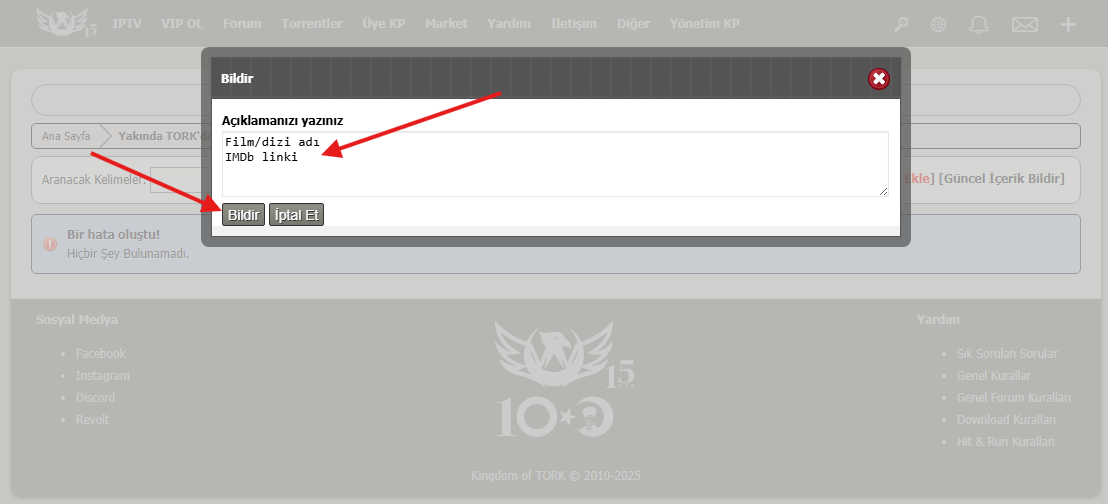Close the Bildir dialog with red X
This screenshot has width=1108, height=504.
(879, 78)
